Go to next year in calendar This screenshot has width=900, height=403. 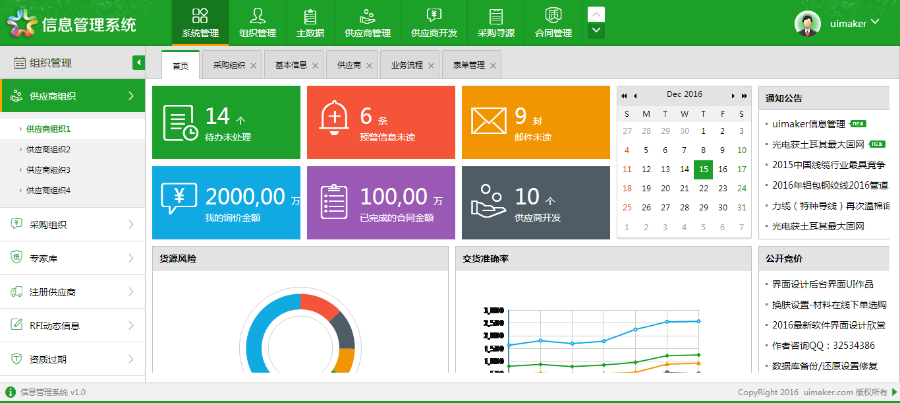(x=744, y=96)
